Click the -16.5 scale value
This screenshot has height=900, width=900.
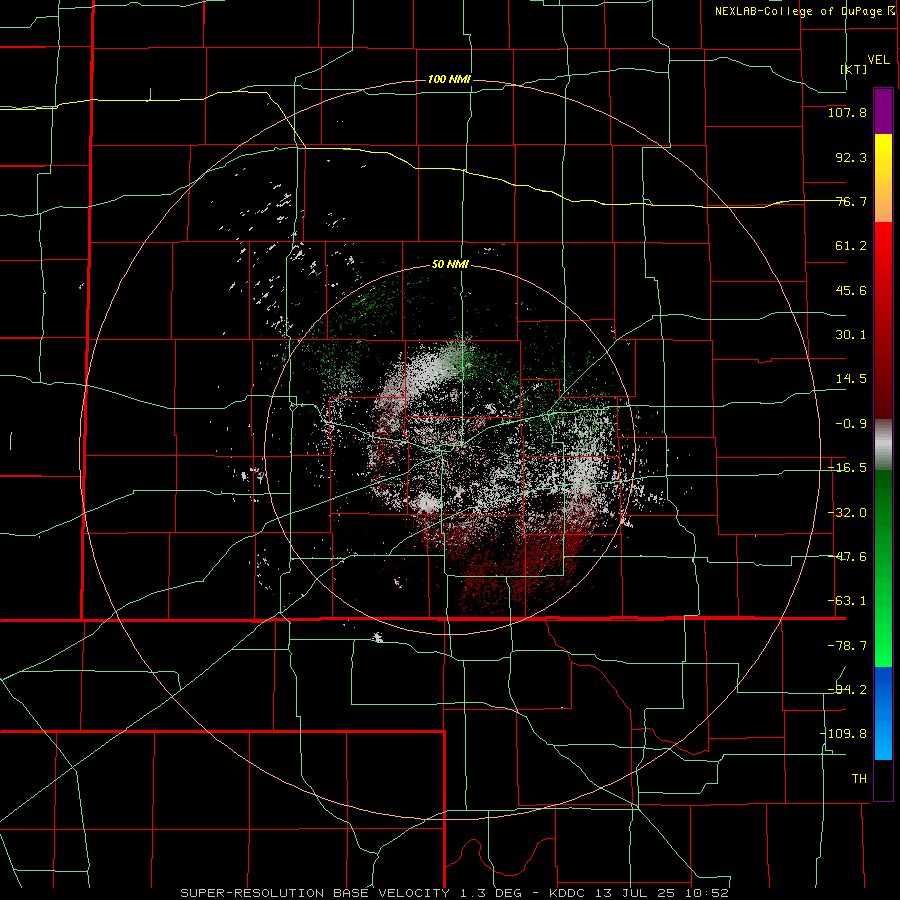(x=847, y=468)
